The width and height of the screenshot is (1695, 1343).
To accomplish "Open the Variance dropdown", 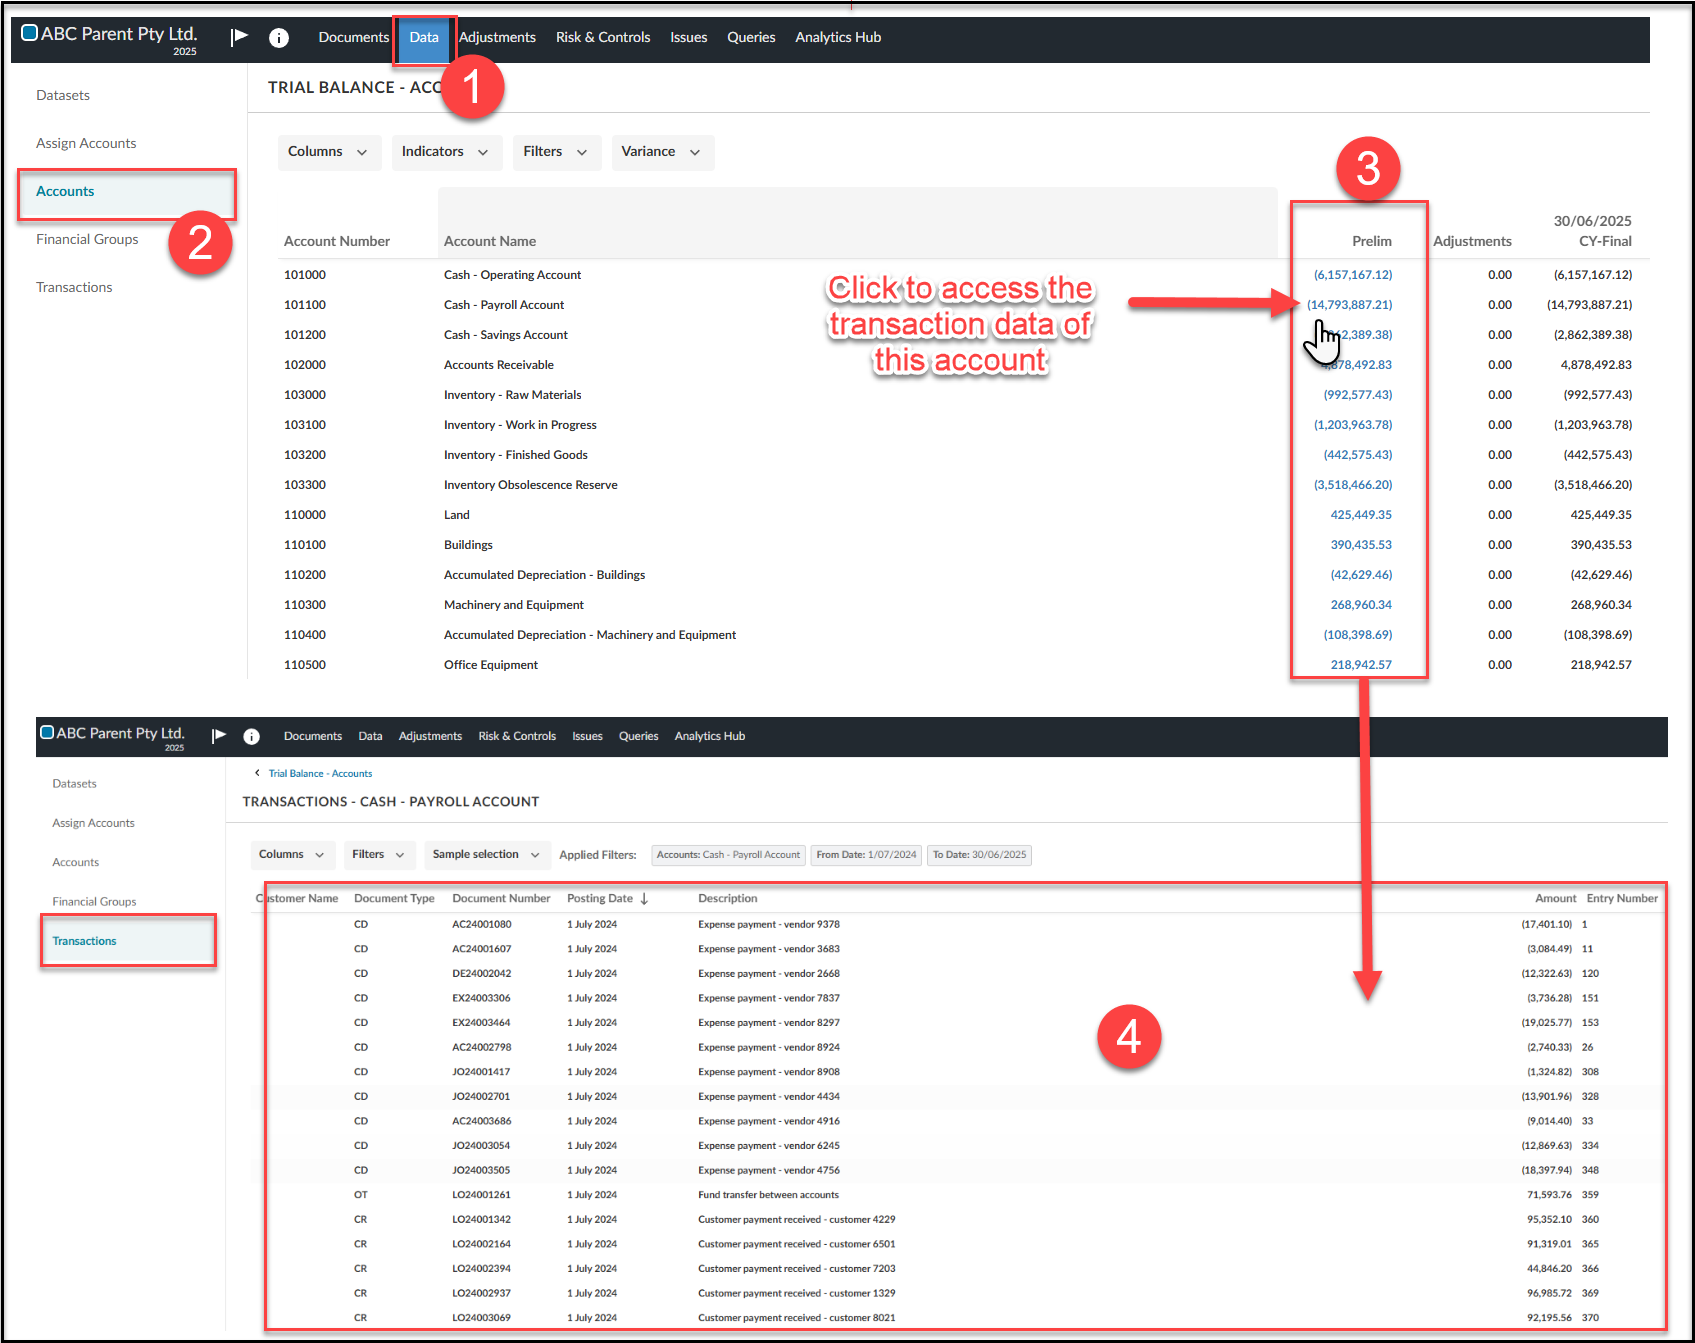I will pyautogui.click(x=662, y=152).
